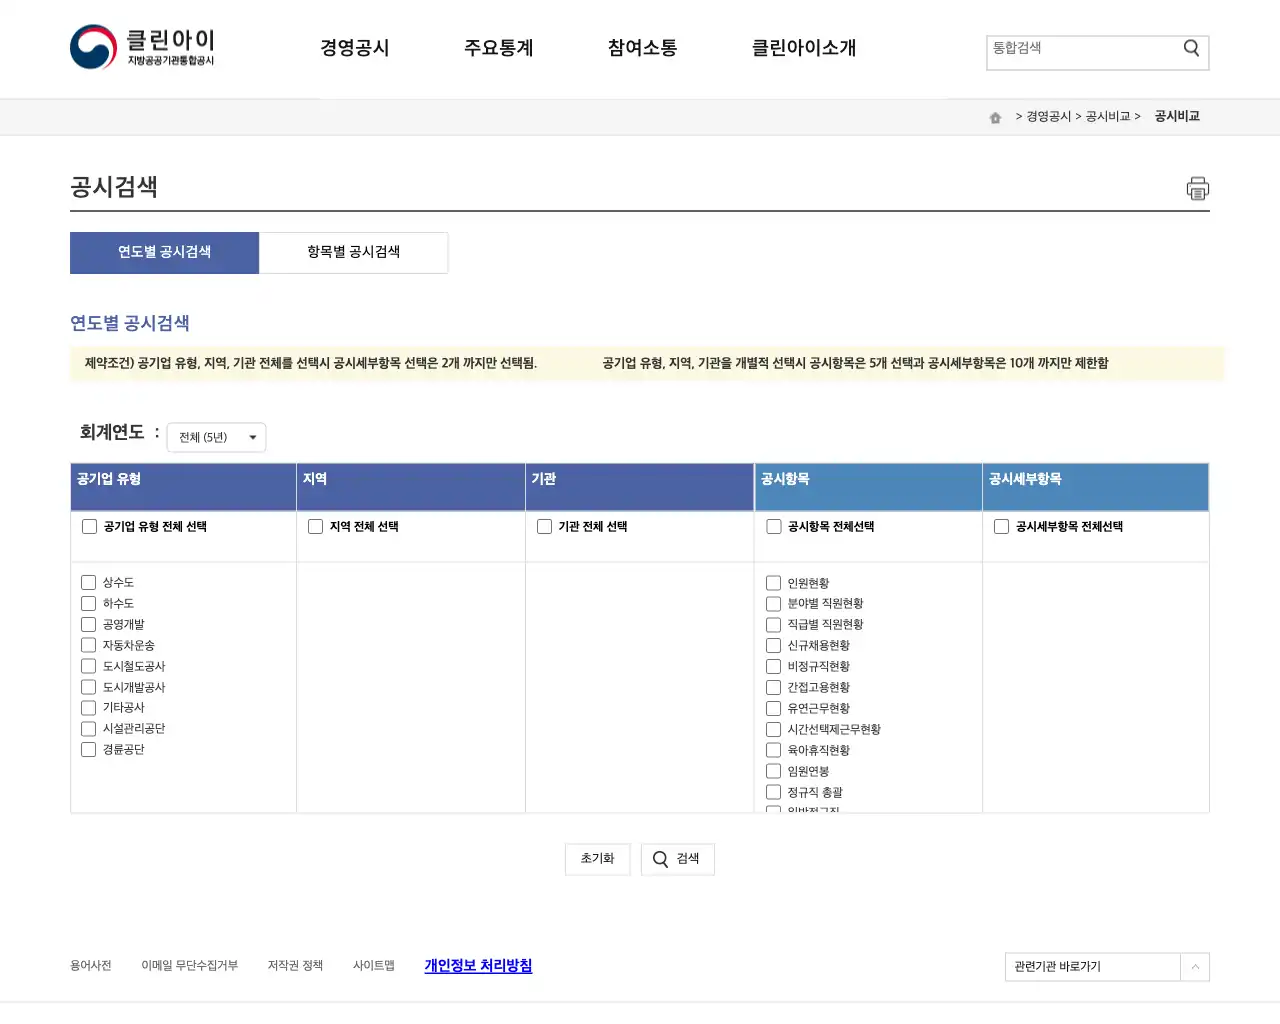Click the 초기화 reset button

click(x=597, y=858)
